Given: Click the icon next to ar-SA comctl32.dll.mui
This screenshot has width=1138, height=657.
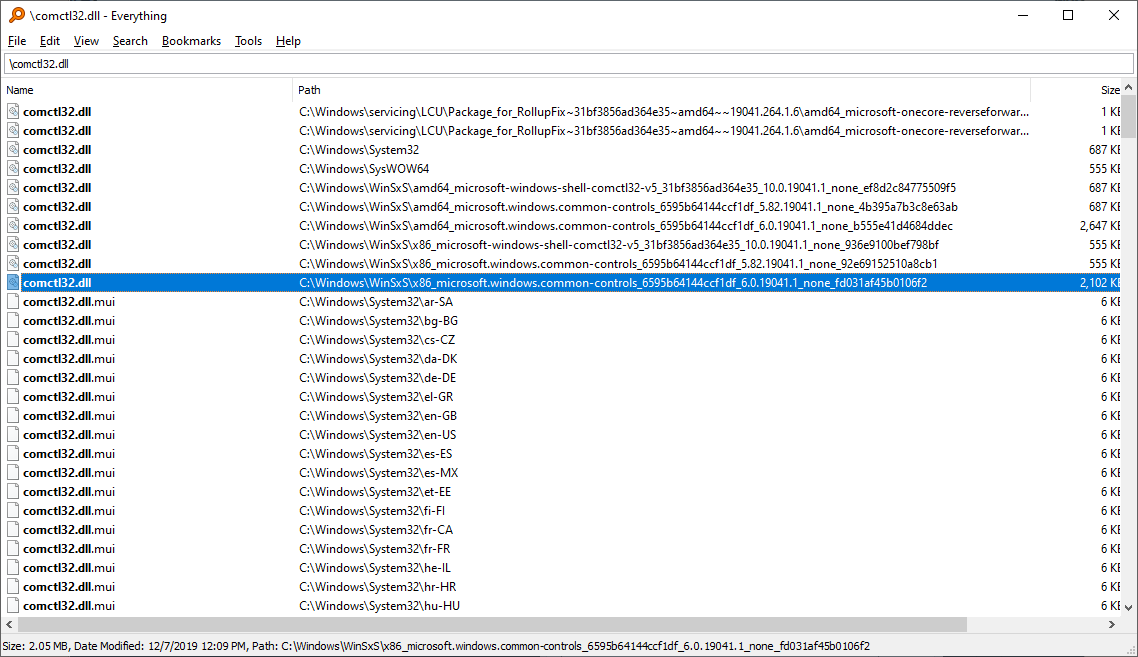Looking at the screenshot, I should [x=11, y=301].
